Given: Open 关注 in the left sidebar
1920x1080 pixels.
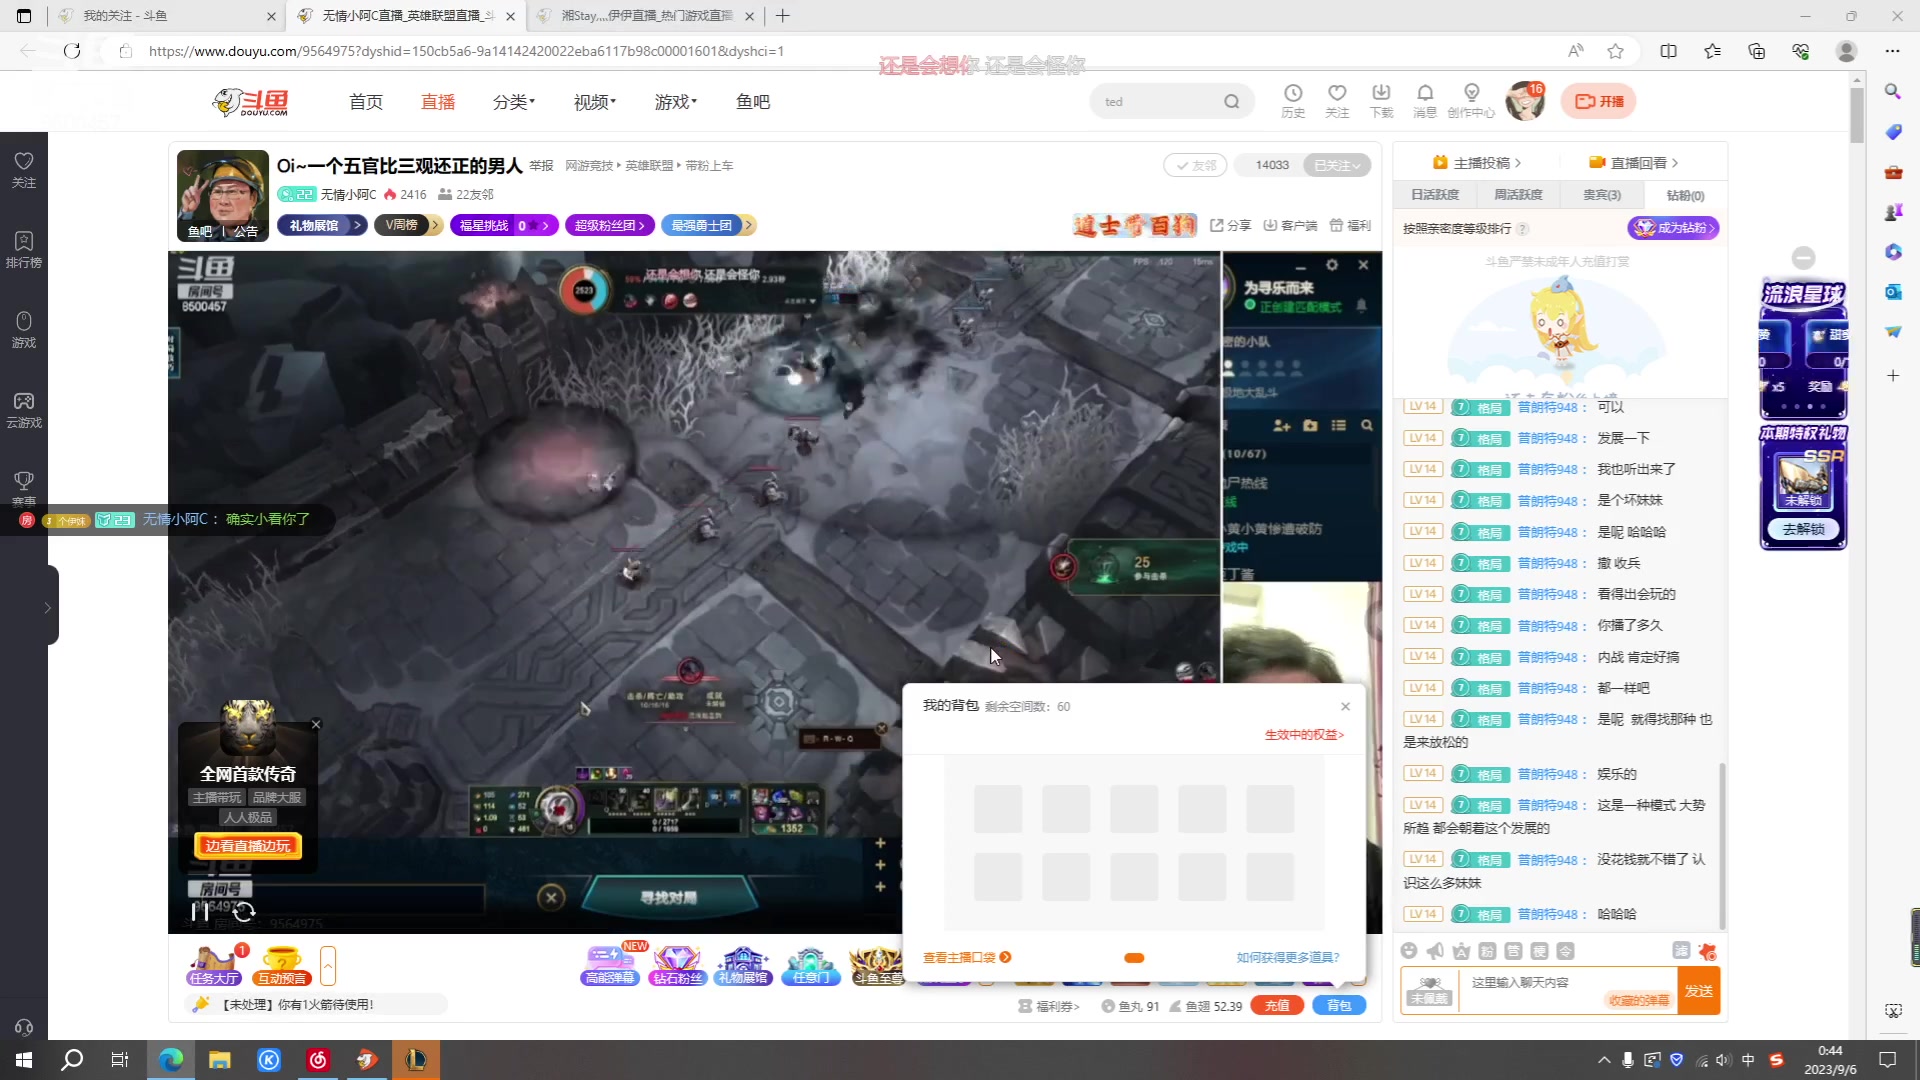Looking at the screenshot, I should tap(24, 169).
